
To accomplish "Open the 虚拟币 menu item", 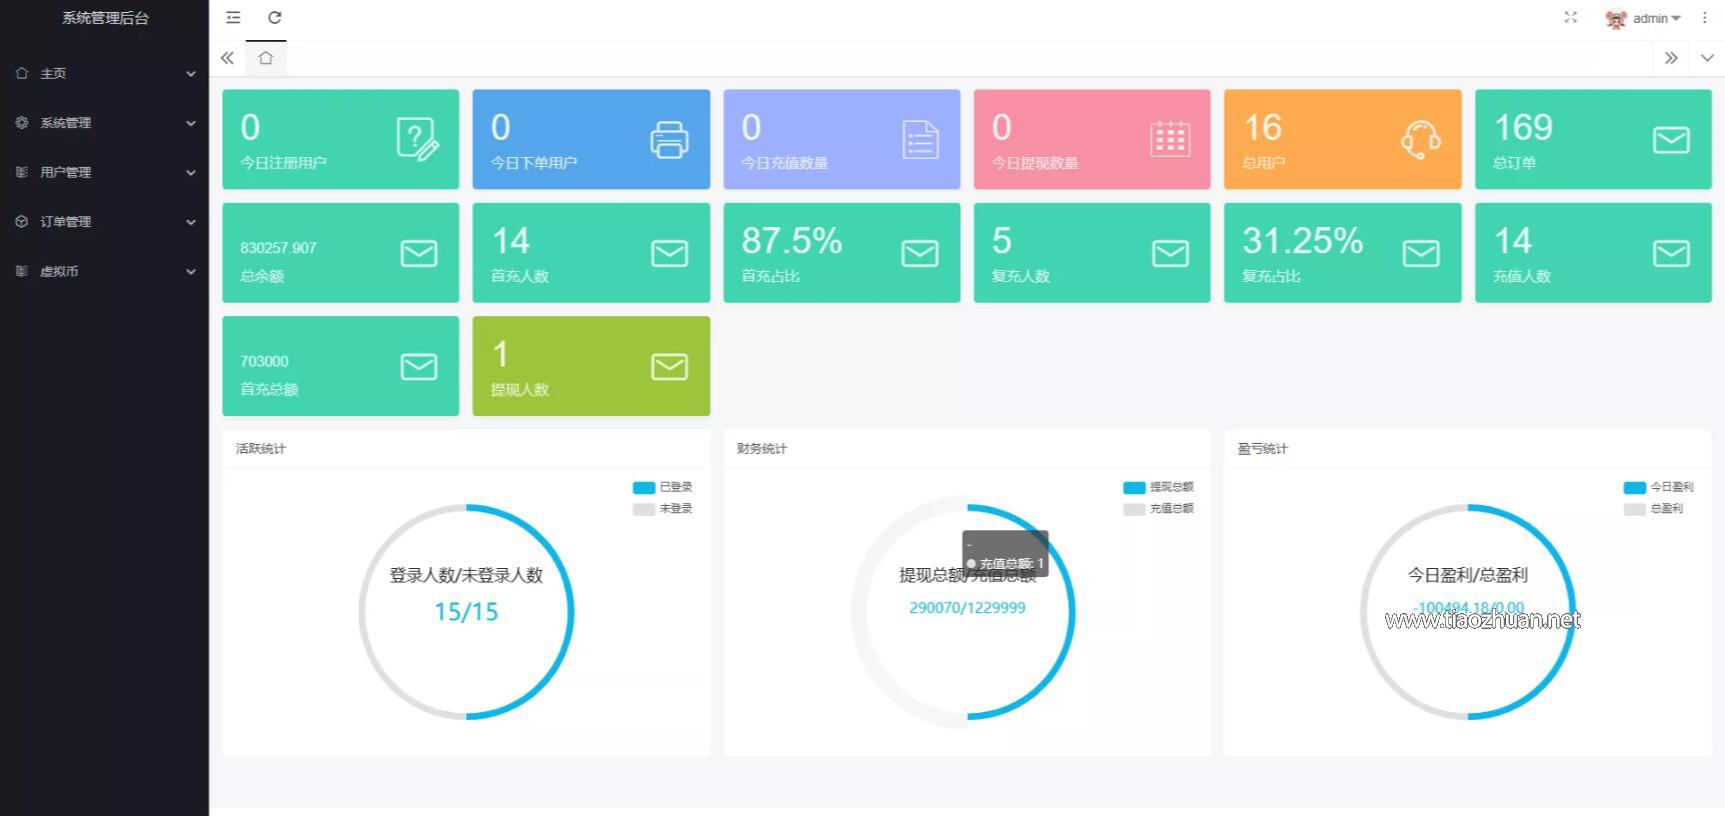I will 104,271.
